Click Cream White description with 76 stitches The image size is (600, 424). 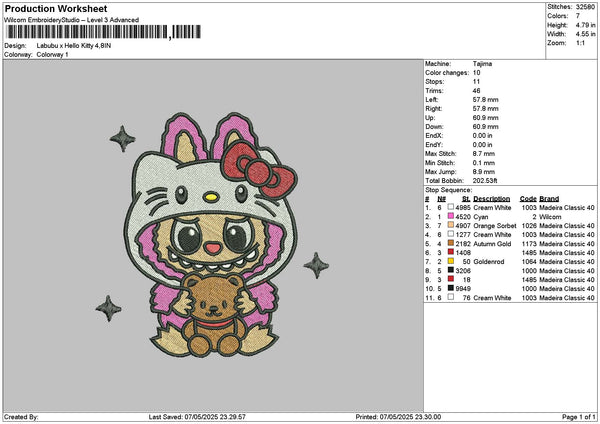pyautogui.click(x=492, y=298)
